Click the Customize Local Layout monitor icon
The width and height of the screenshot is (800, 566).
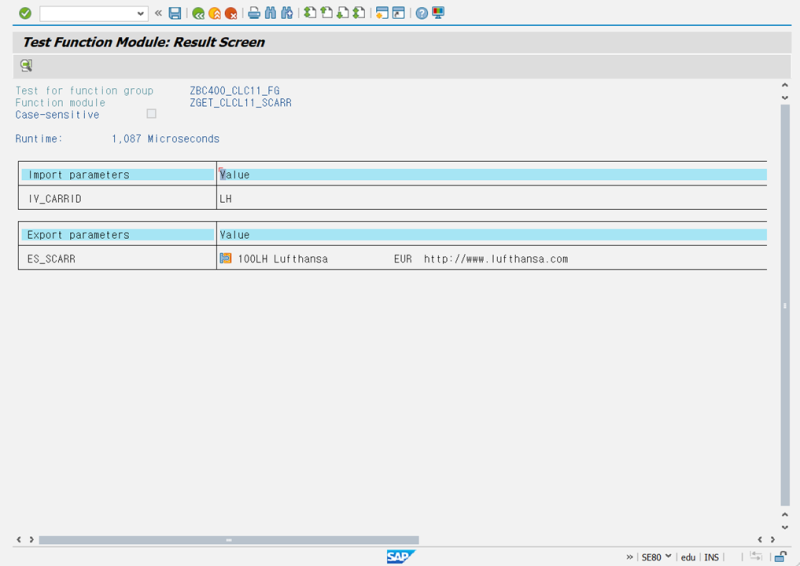(x=438, y=13)
